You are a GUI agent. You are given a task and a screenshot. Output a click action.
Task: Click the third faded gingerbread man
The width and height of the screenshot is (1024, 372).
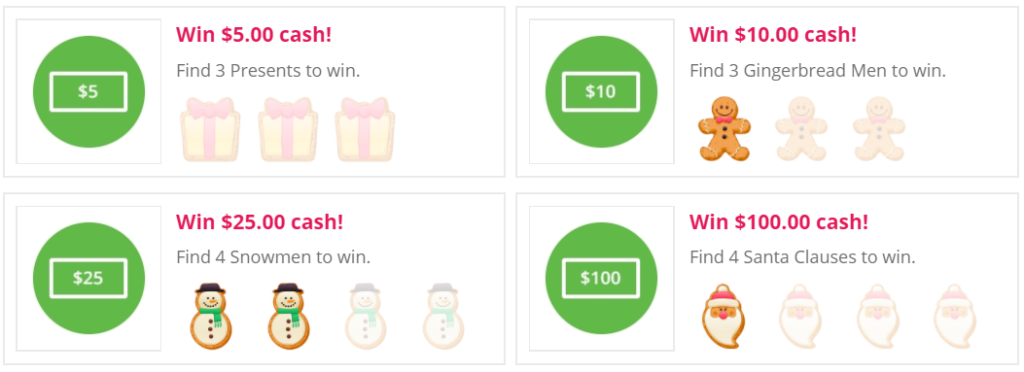[878, 129]
